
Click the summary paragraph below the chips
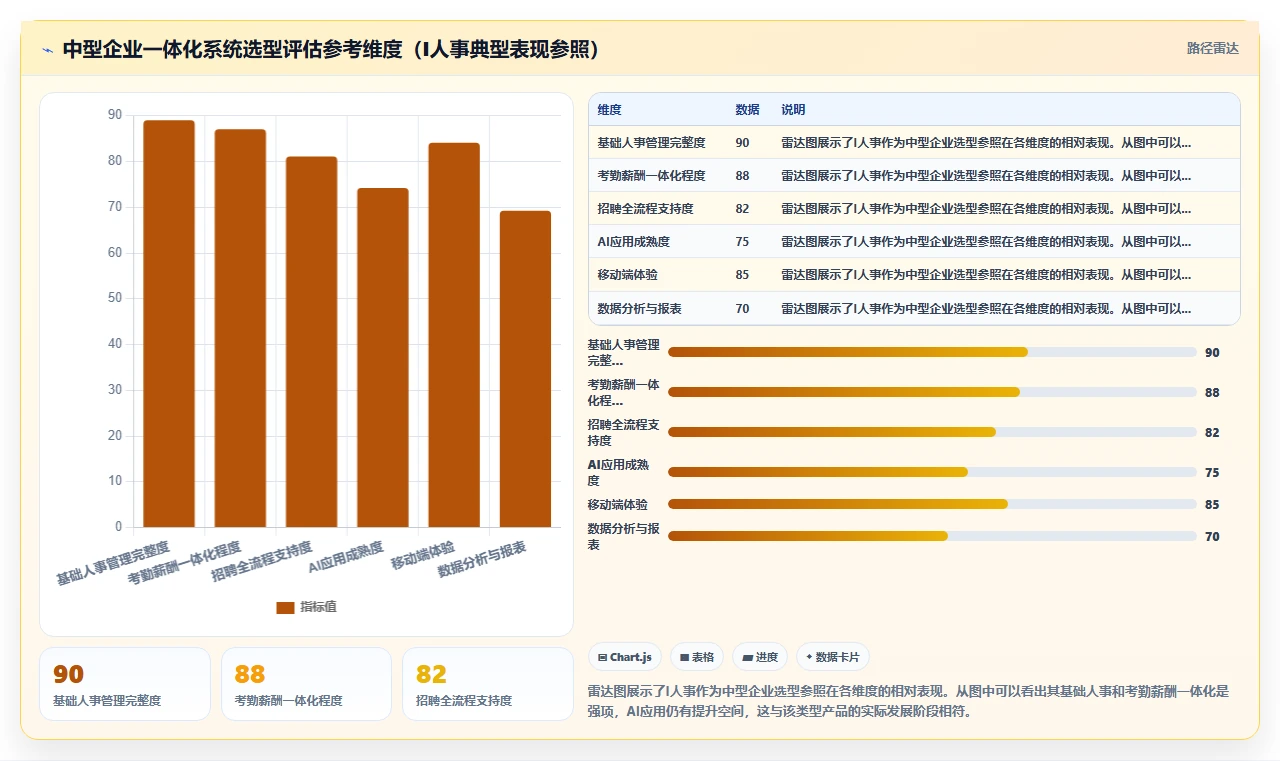click(908, 701)
